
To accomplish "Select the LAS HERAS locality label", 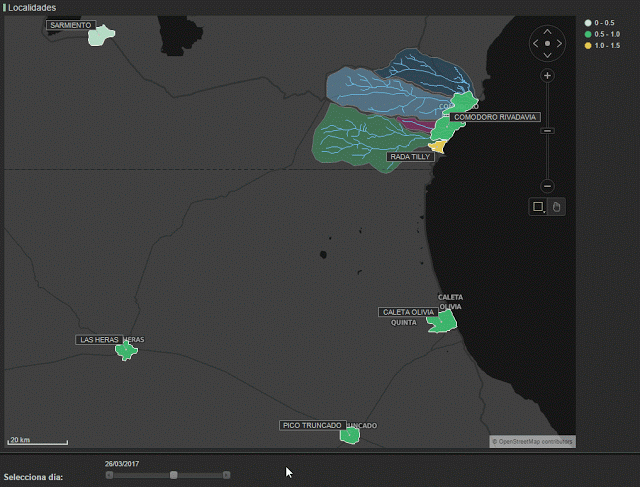I will (x=99, y=340).
